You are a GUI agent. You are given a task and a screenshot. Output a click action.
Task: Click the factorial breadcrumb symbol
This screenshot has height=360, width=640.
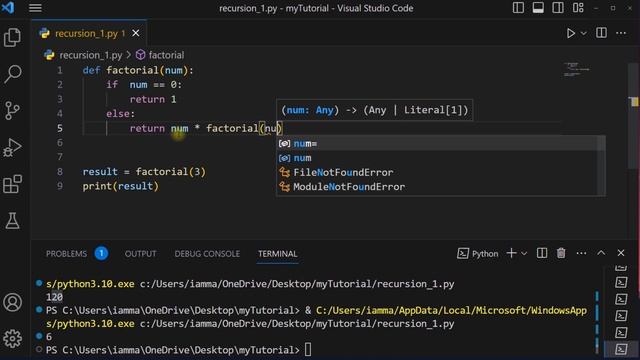coord(166,55)
